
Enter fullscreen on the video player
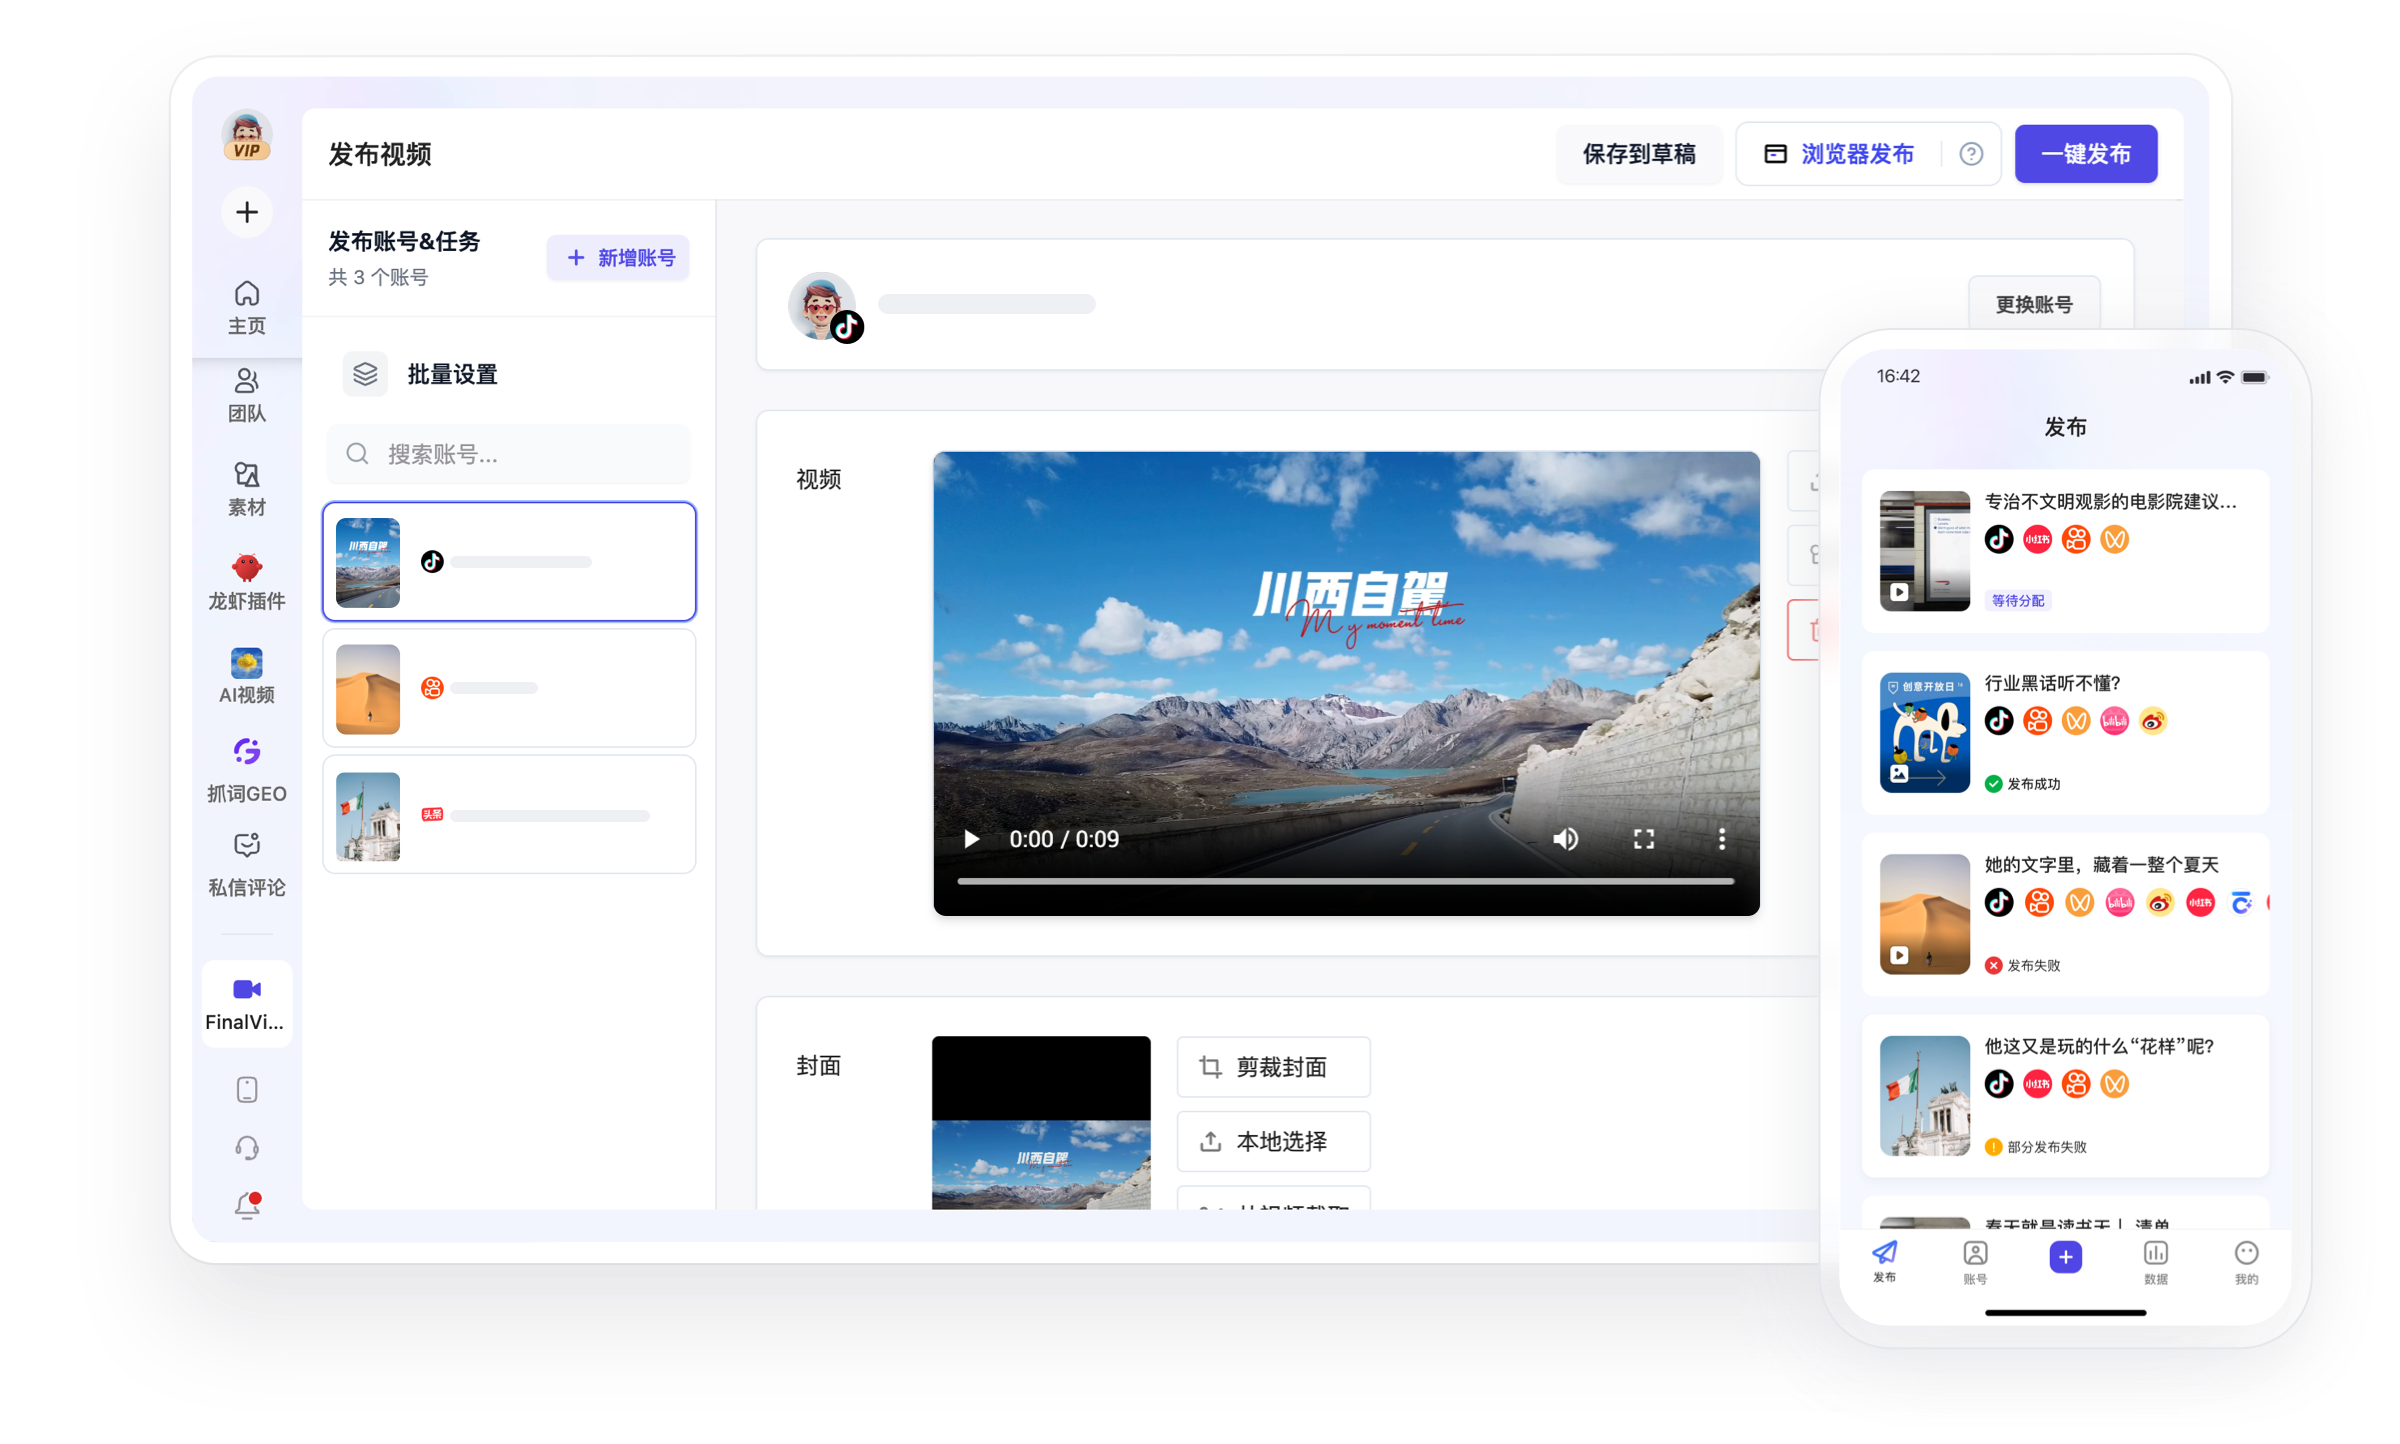point(1643,839)
